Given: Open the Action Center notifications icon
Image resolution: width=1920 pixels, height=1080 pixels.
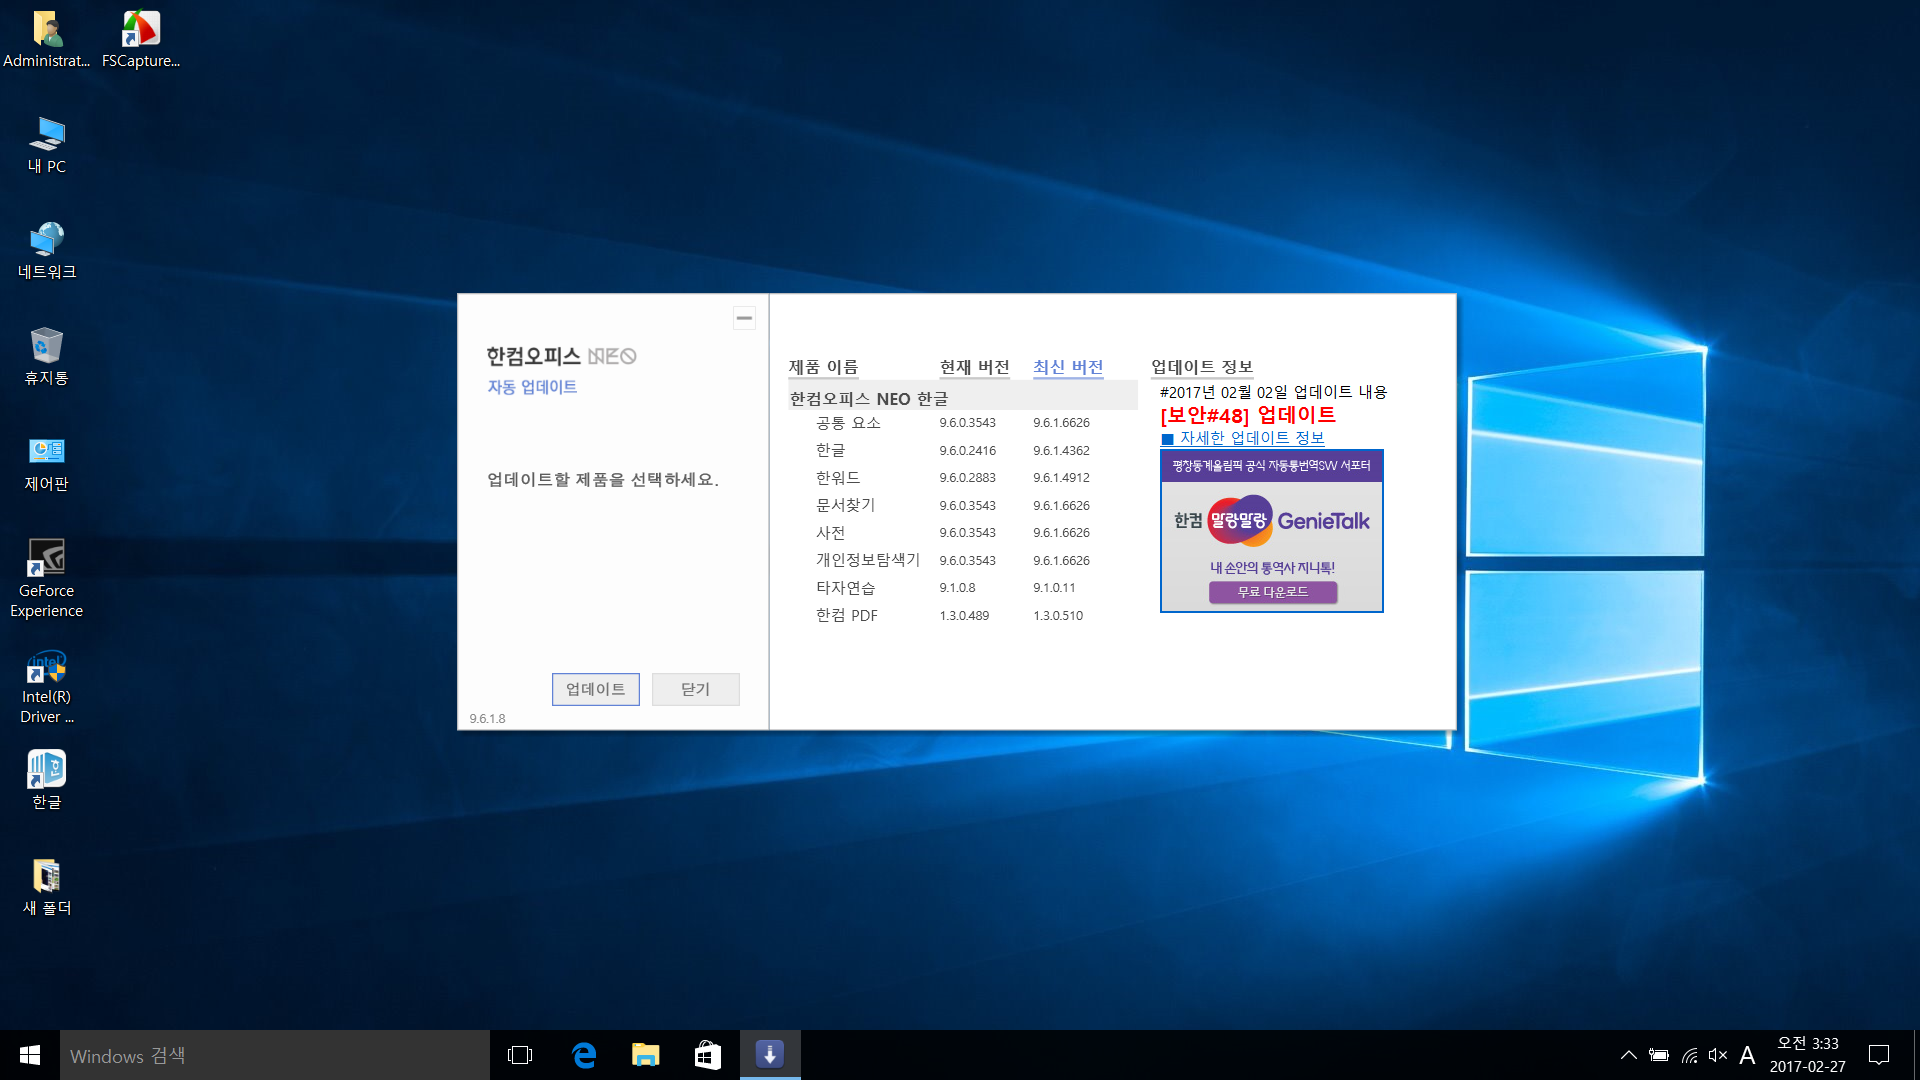Looking at the screenshot, I should click(1879, 1055).
